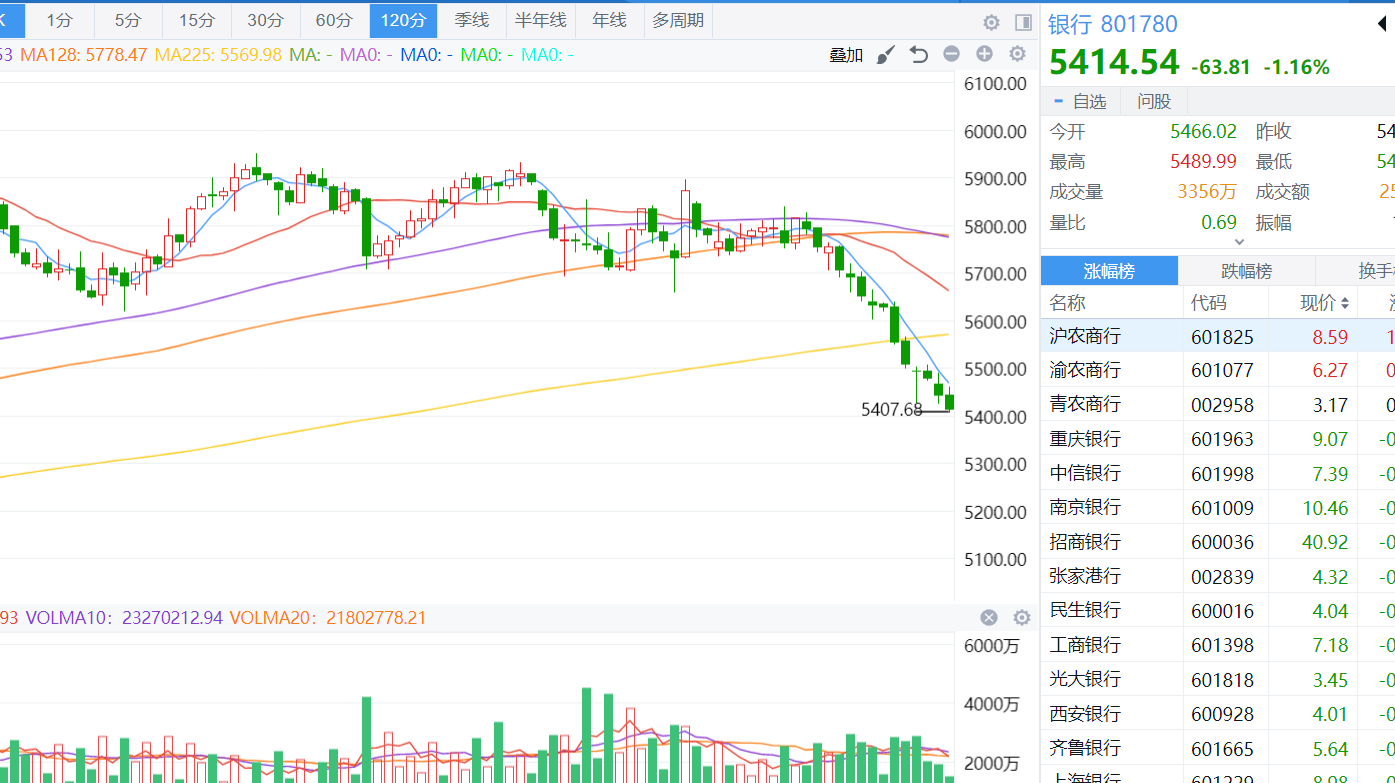The image size is (1395, 783).
Task: Toggle the side panel layout icon
Action: [1023, 22]
